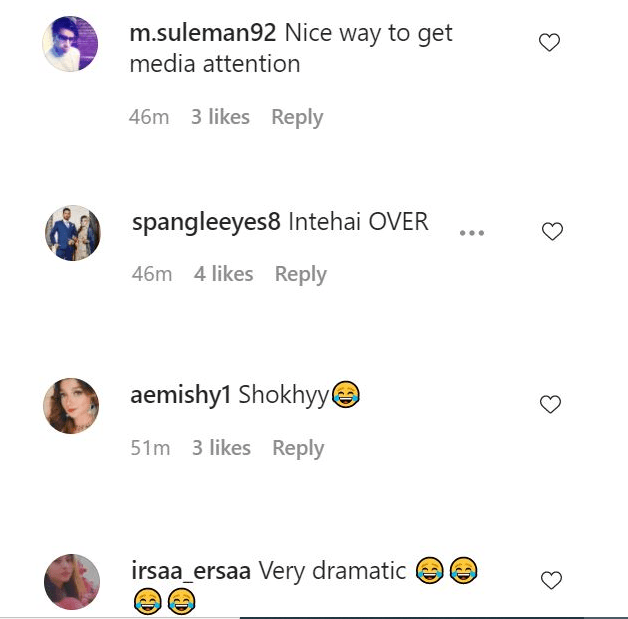Open irsaa_ersaa username link

[191, 571]
